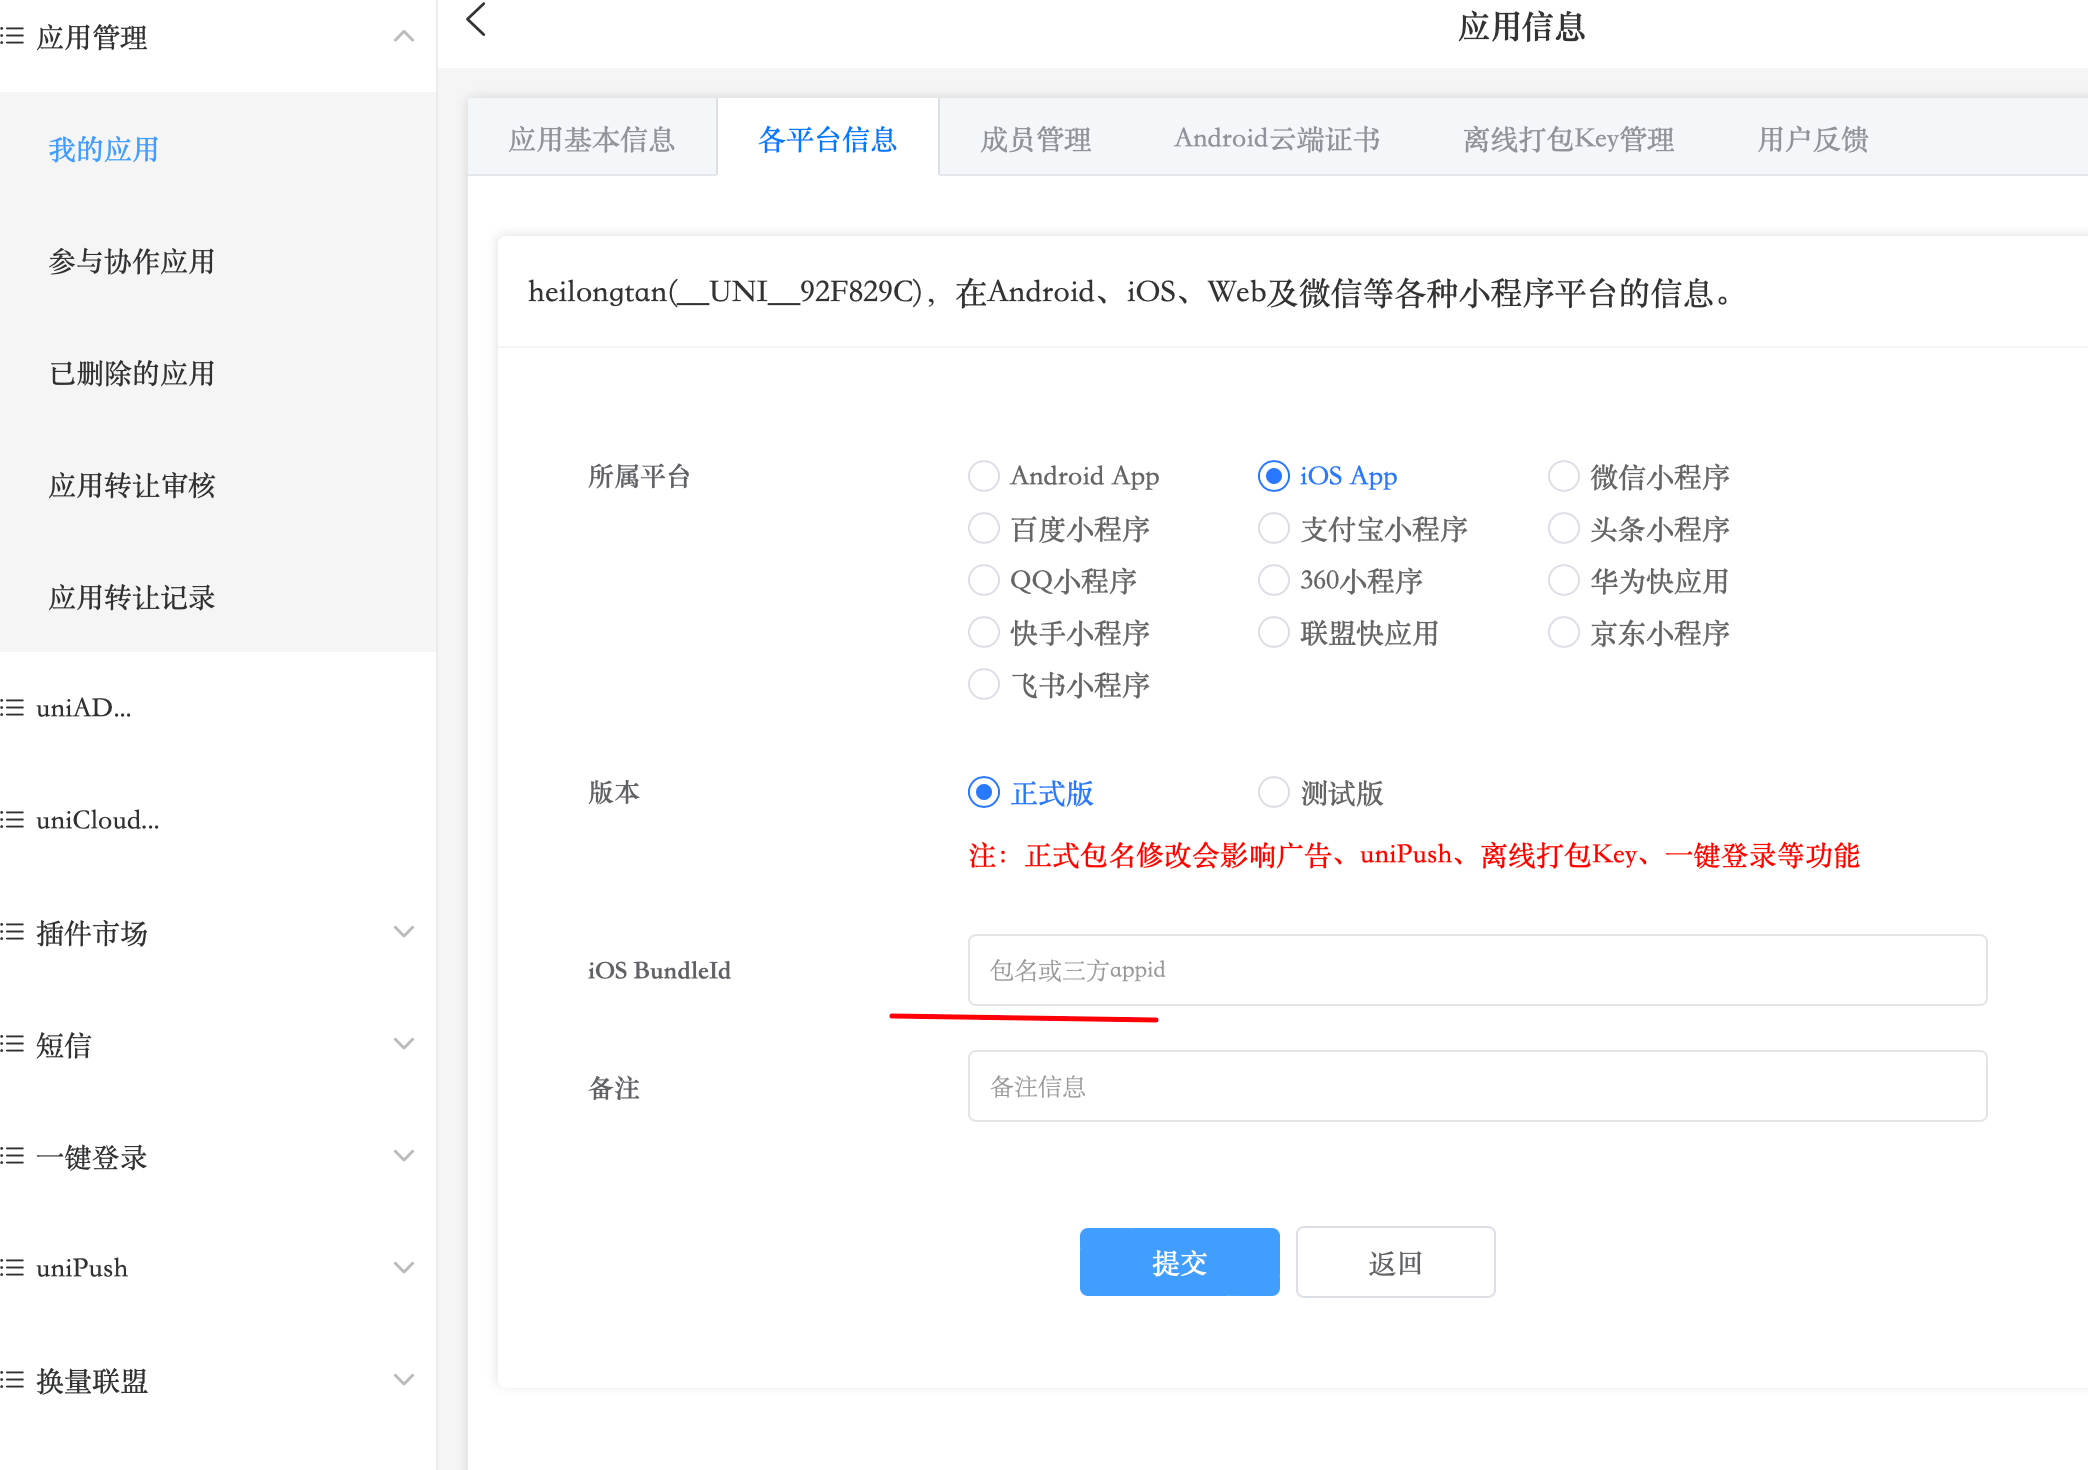Click list icon beside 换量联盟
This screenshot has width=2088, height=1470.
tap(12, 1380)
